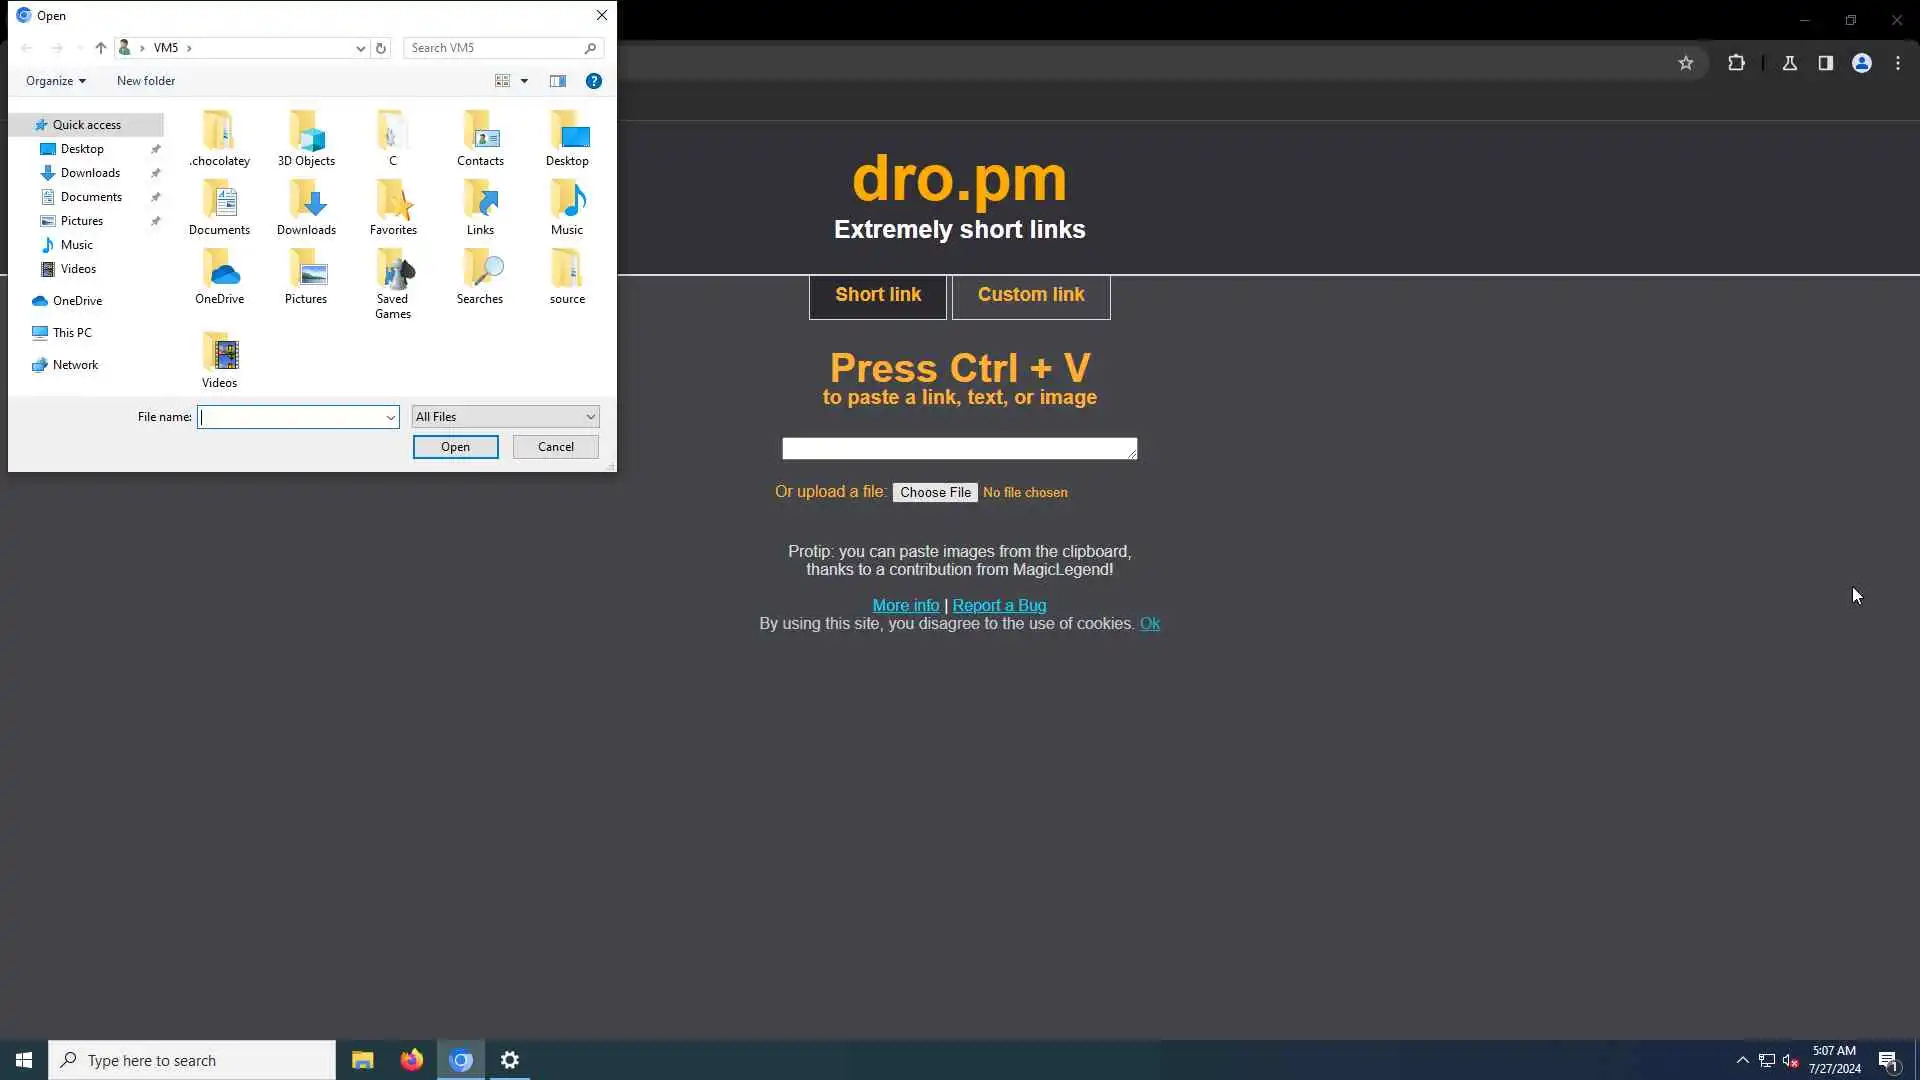Click the 3D Objects folder icon
The image size is (1920, 1080).
[306, 133]
